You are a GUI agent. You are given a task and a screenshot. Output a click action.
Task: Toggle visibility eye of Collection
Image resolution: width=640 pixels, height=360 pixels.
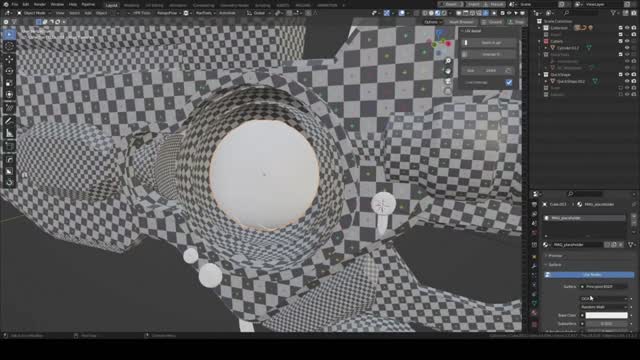pyautogui.click(x=627, y=28)
